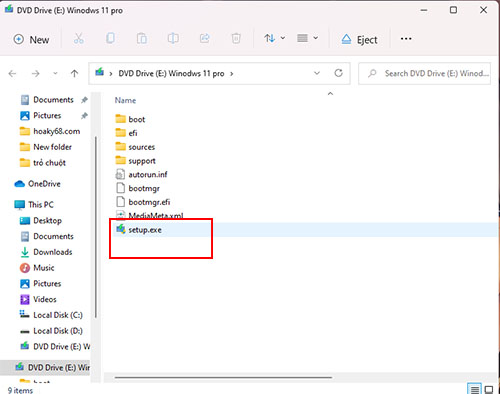The height and width of the screenshot is (394, 500).
Task: Open DVD Drive (E:) under This PC
Action: [x=55, y=347]
